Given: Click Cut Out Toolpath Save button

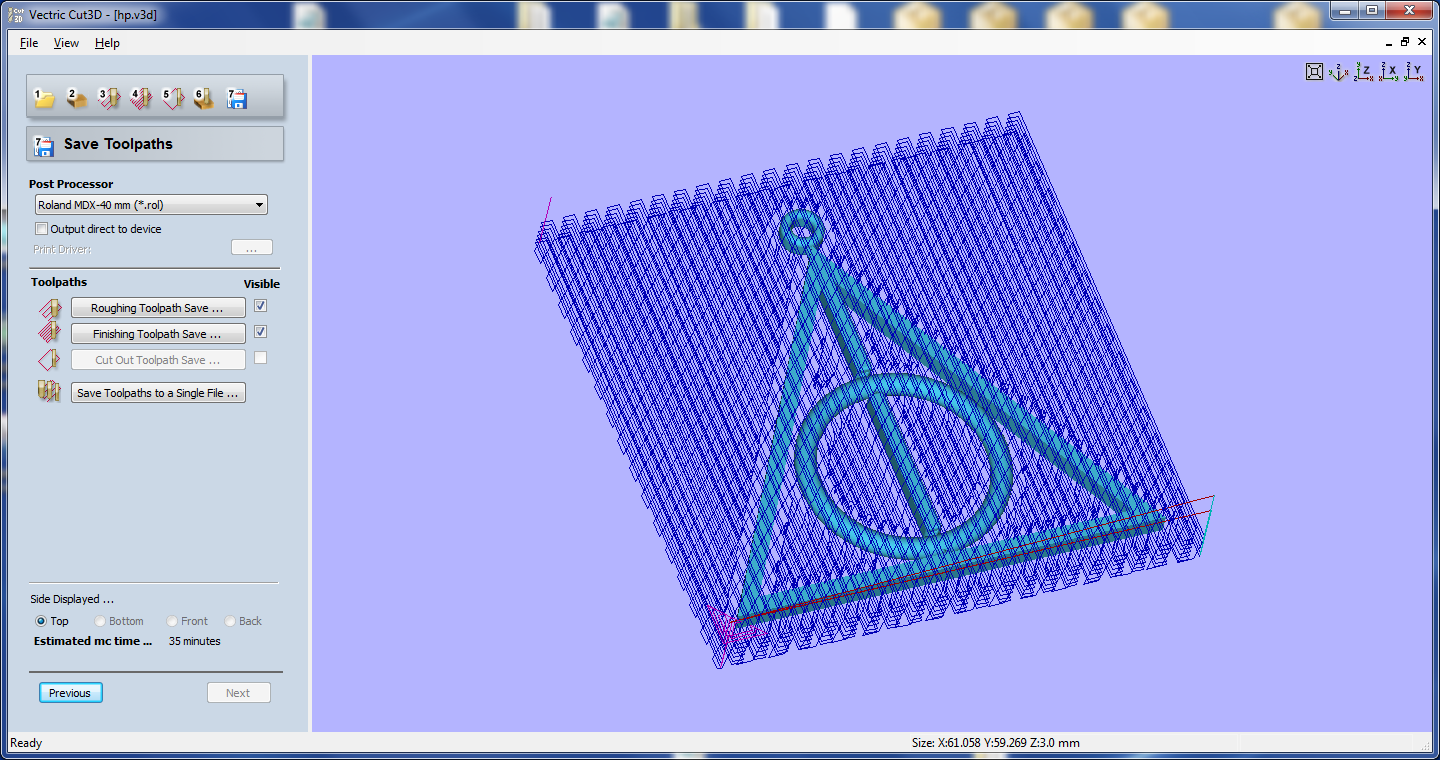Looking at the screenshot, I should 158,360.
